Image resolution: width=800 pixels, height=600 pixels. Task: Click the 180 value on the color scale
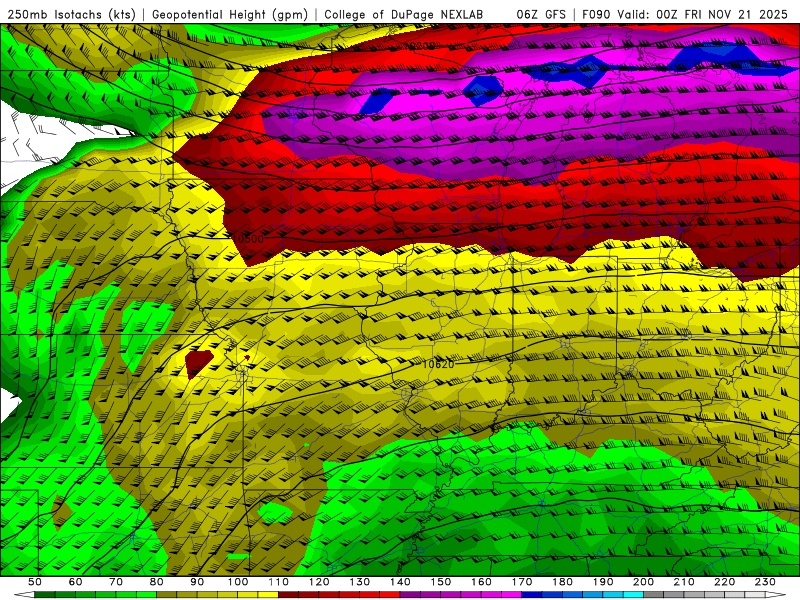pos(562,582)
